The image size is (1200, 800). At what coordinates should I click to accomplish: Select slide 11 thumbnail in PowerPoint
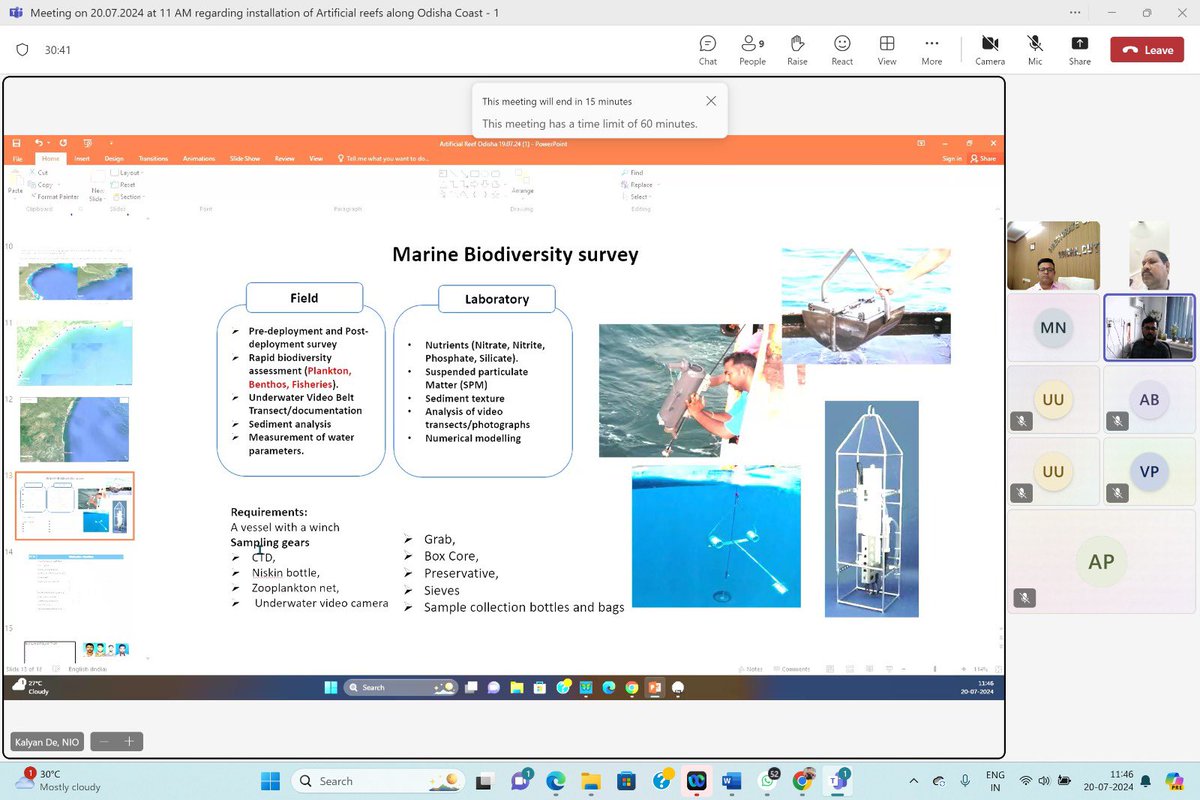[75, 353]
